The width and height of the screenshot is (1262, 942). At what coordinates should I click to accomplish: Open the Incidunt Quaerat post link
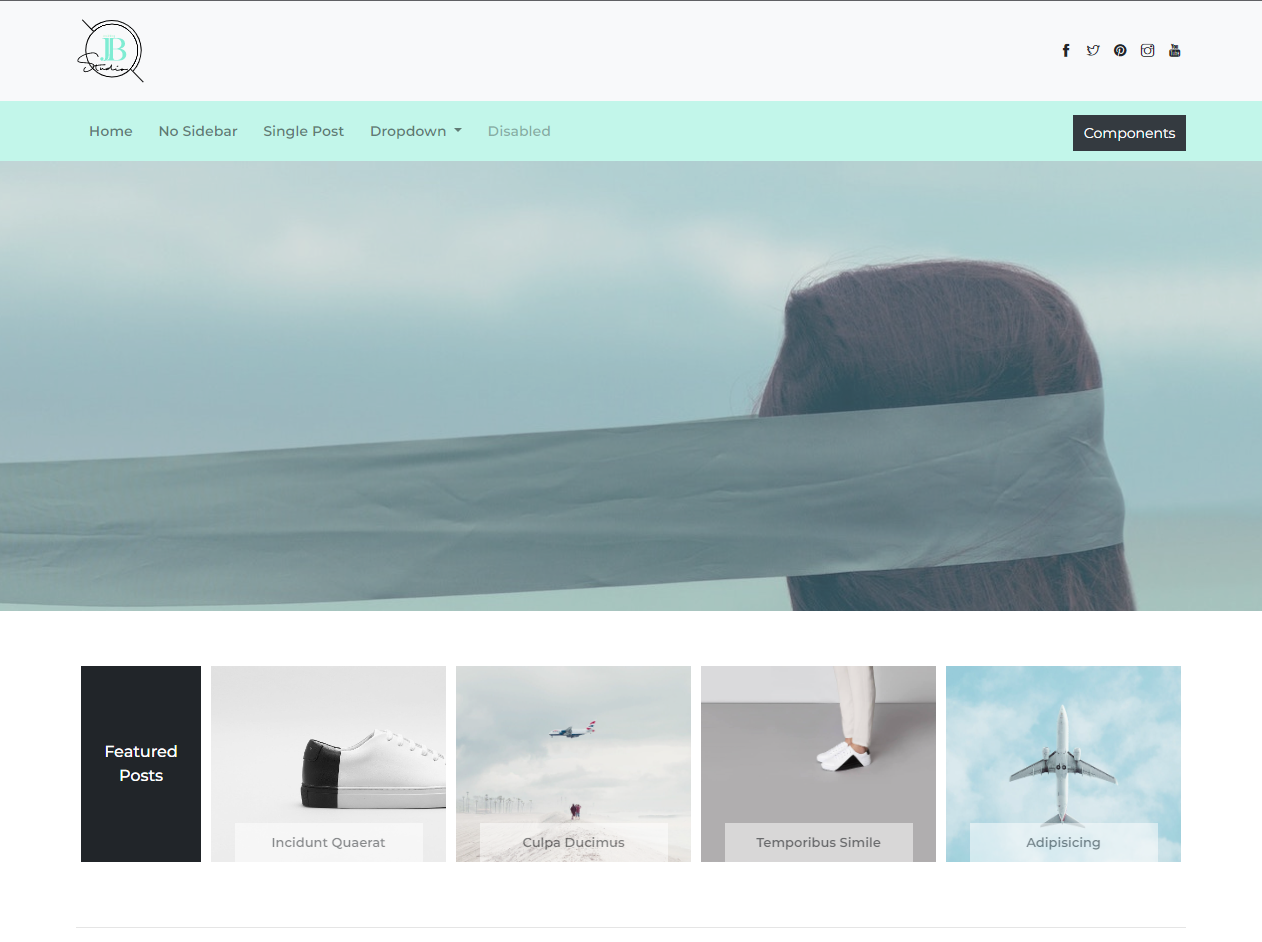click(x=328, y=842)
